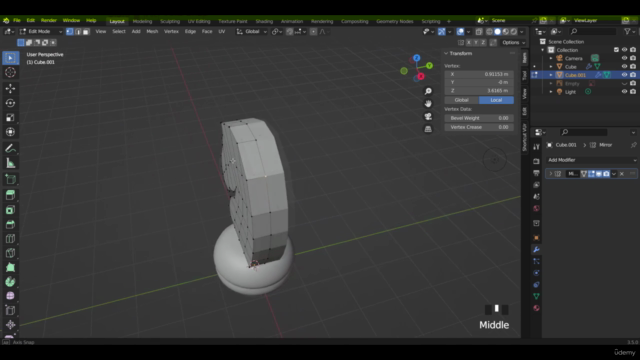Open the Render menu
The height and width of the screenshot is (360, 640).
49,20
